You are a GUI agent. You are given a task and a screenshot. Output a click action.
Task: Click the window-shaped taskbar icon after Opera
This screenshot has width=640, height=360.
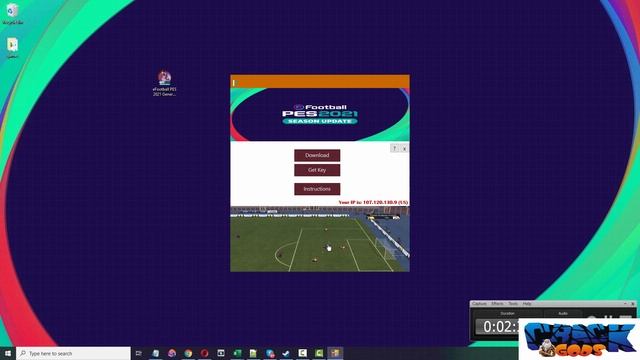[x=221, y=353]
